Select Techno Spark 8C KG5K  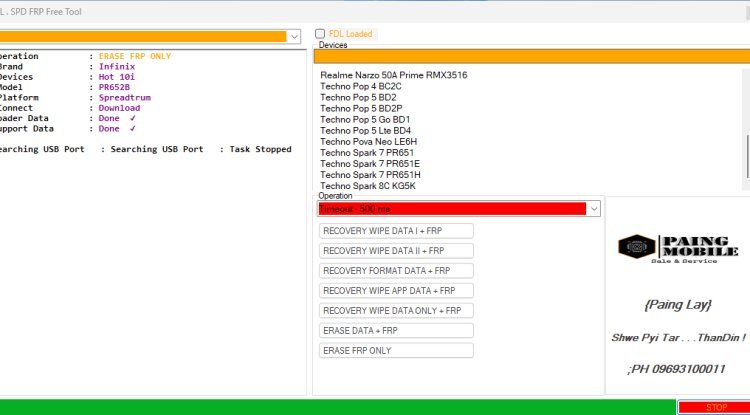coord(368,186)
